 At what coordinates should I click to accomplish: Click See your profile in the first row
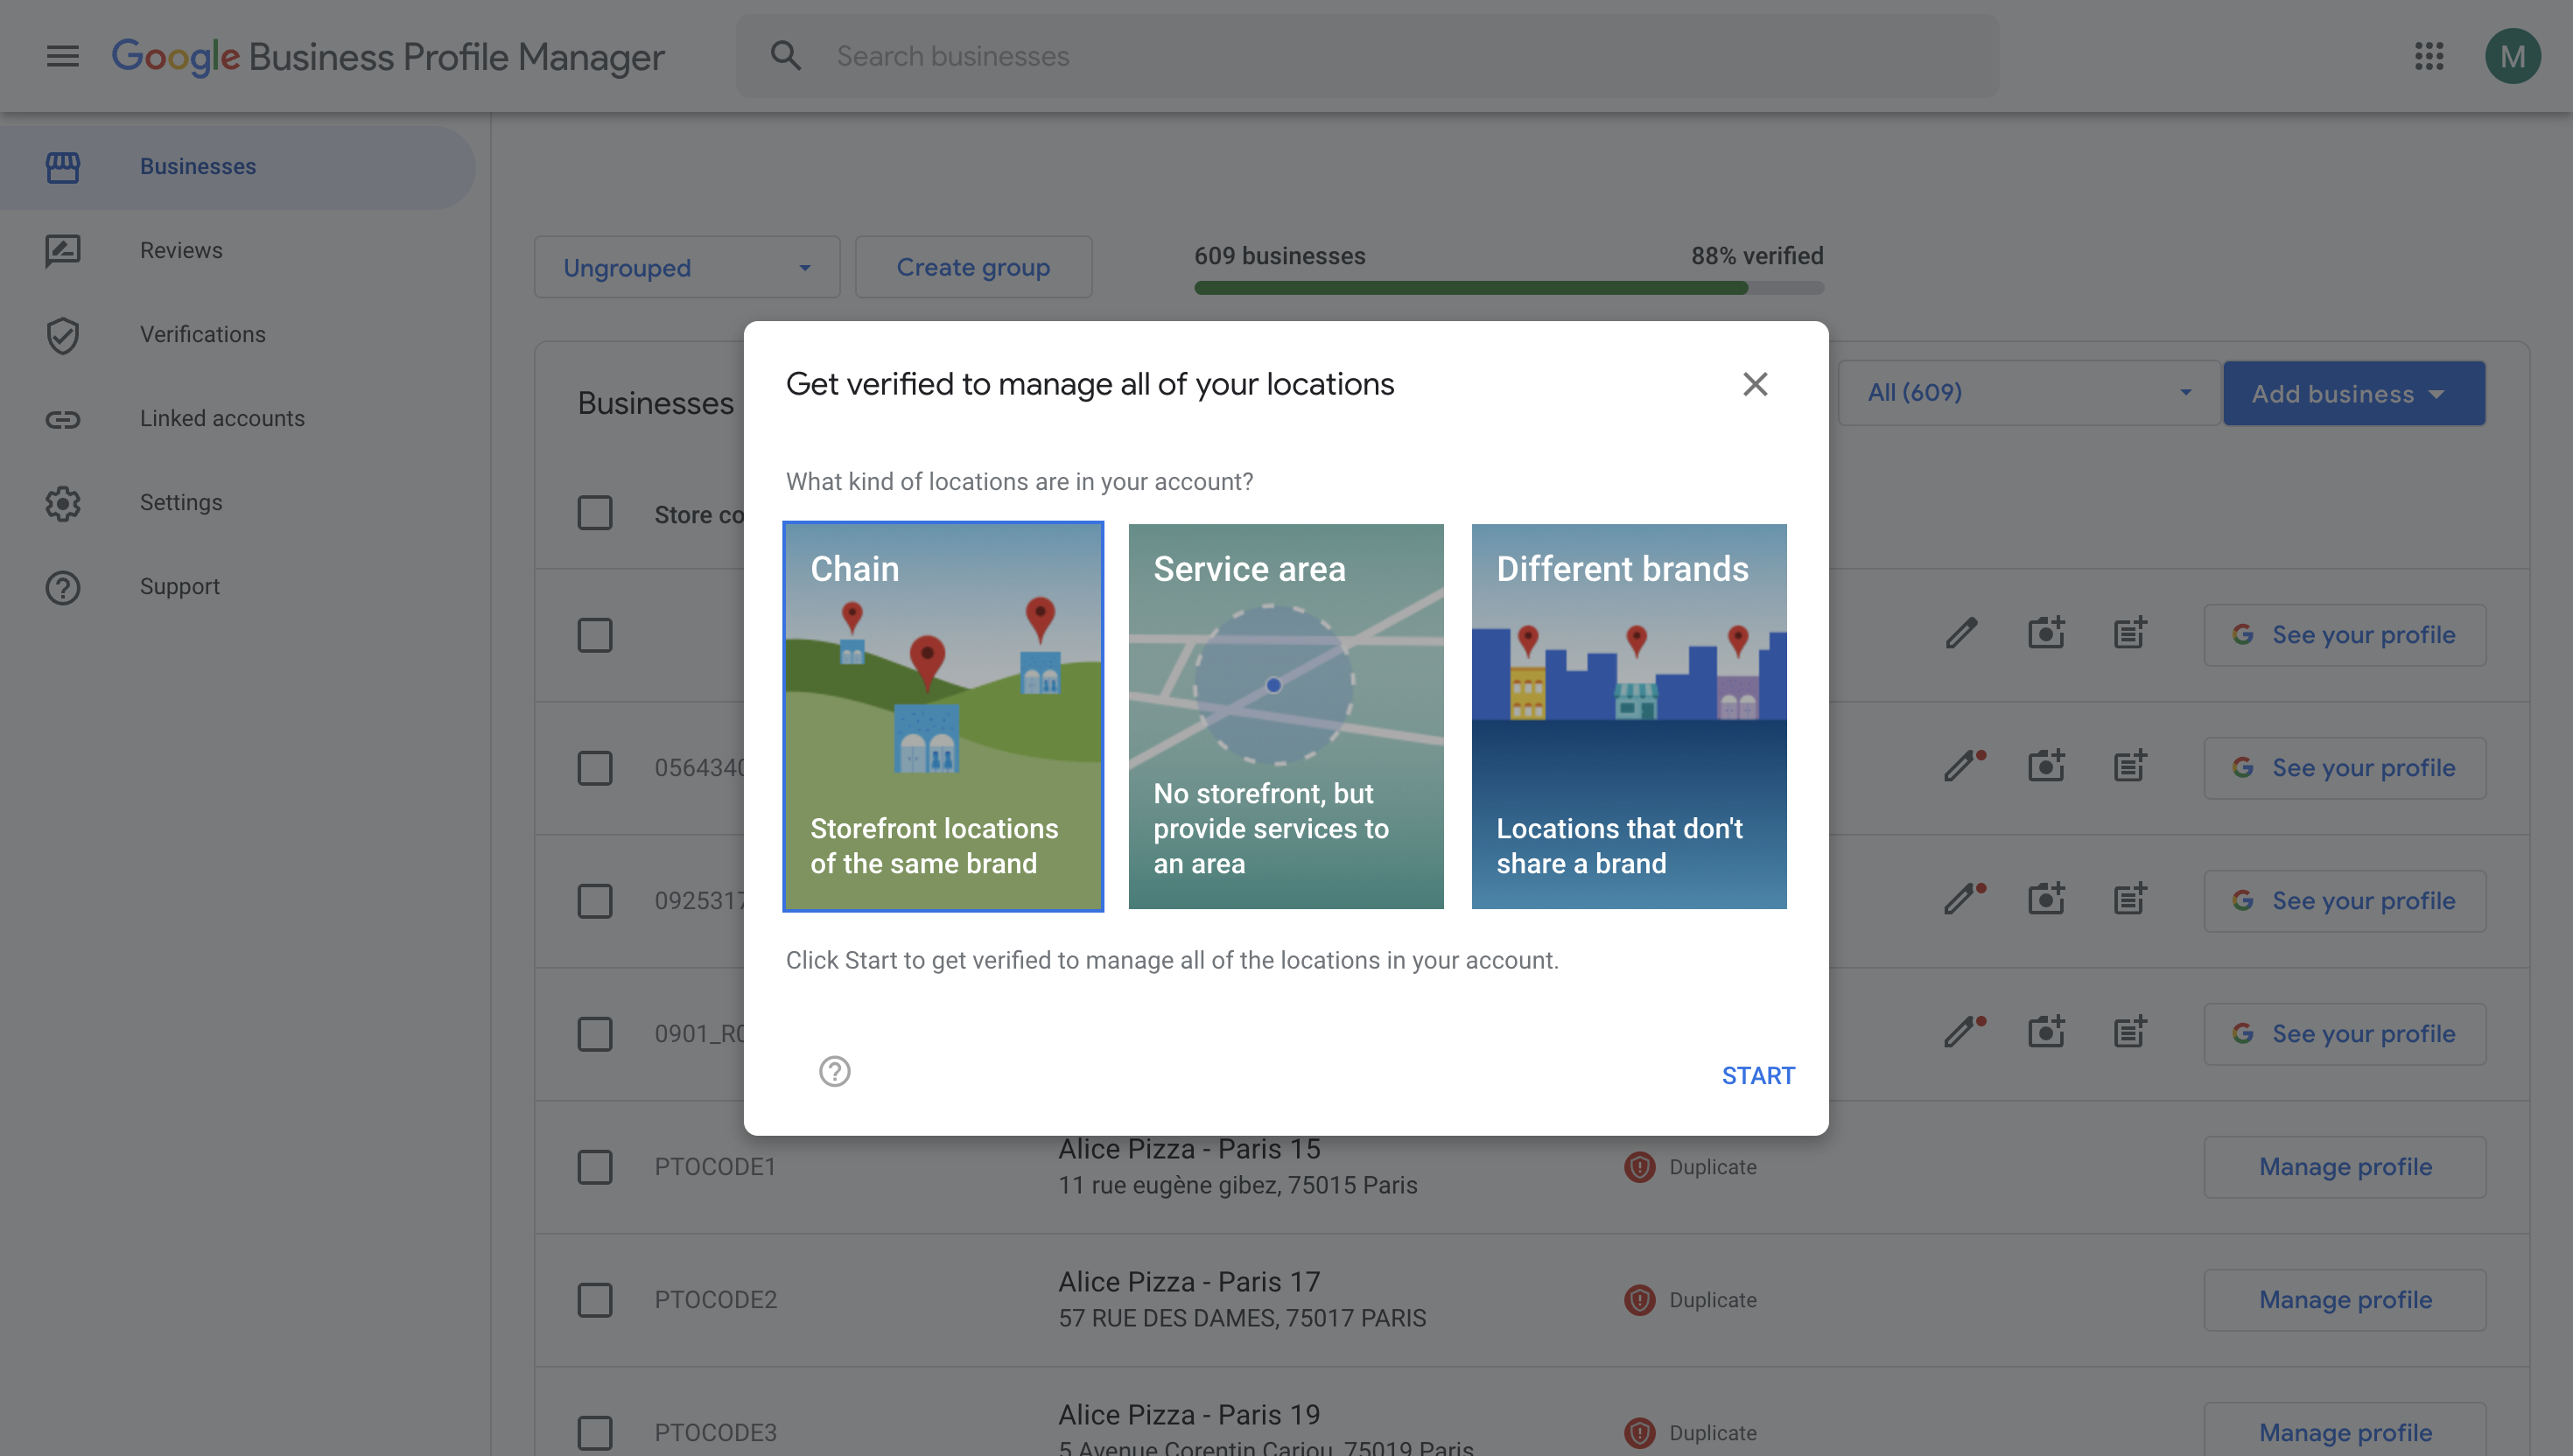tap(2345, 635)
